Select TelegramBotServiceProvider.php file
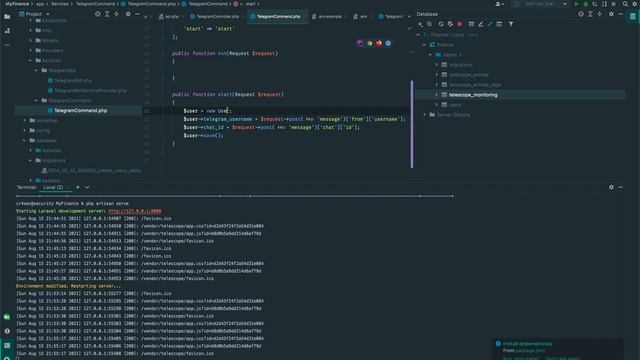Viewport: 640px width, 360px height. click(x=90, y=90)
